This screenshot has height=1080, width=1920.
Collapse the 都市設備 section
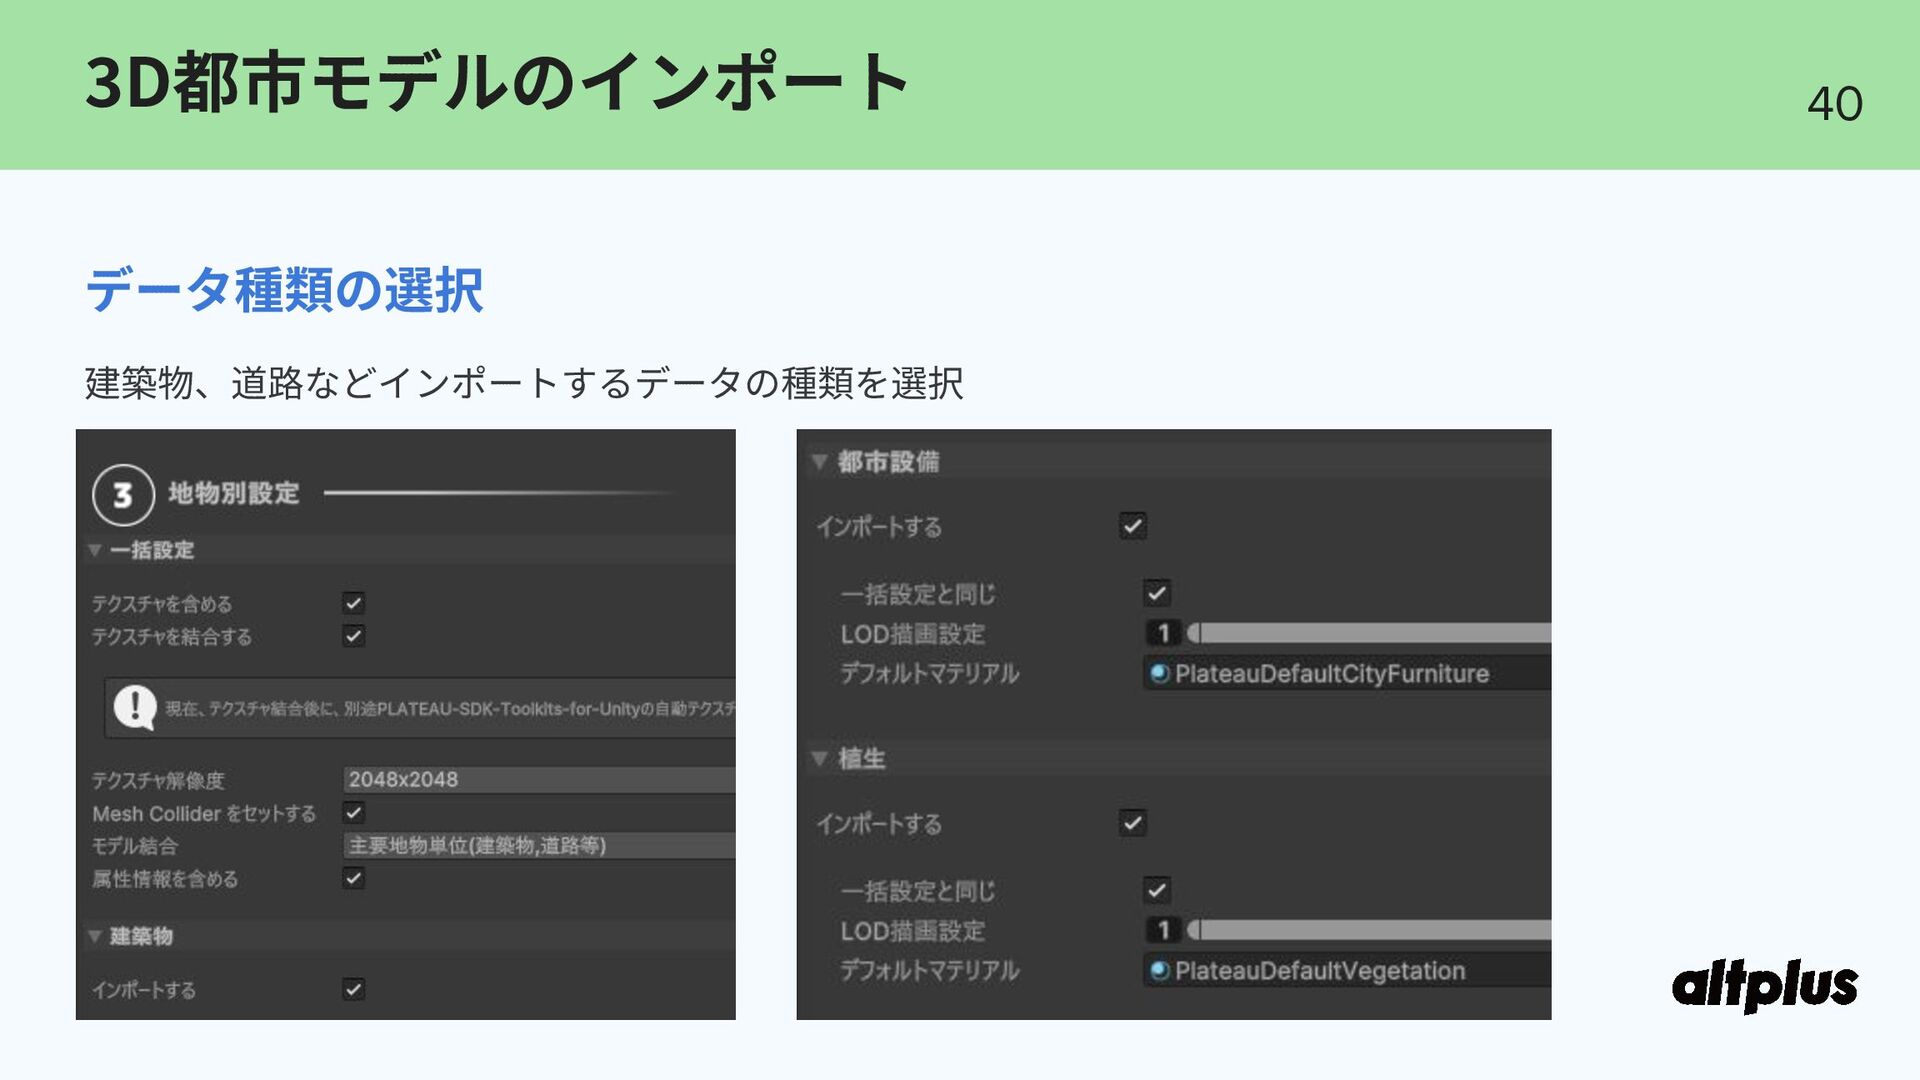pos(820,461)
